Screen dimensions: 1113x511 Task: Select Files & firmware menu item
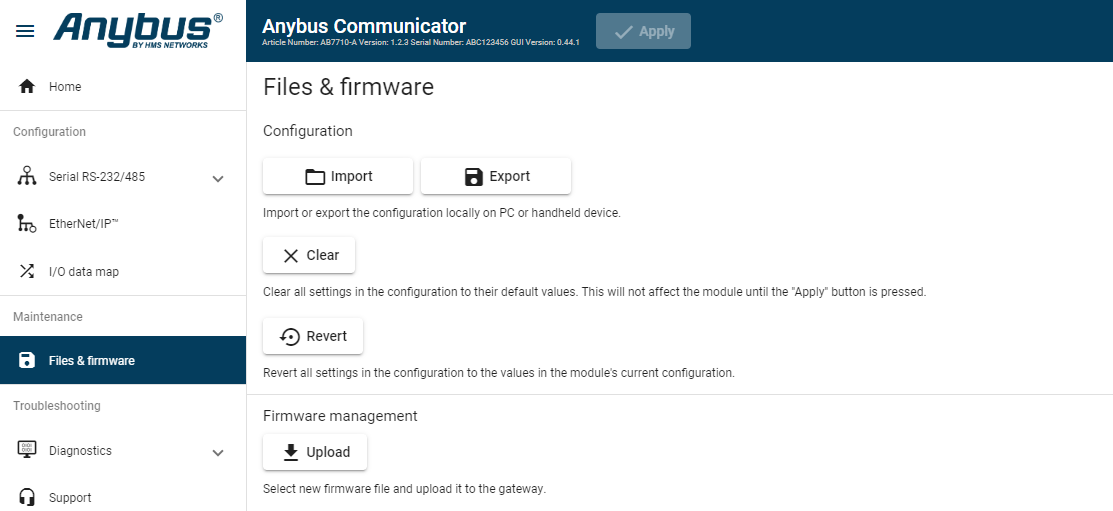123,361
